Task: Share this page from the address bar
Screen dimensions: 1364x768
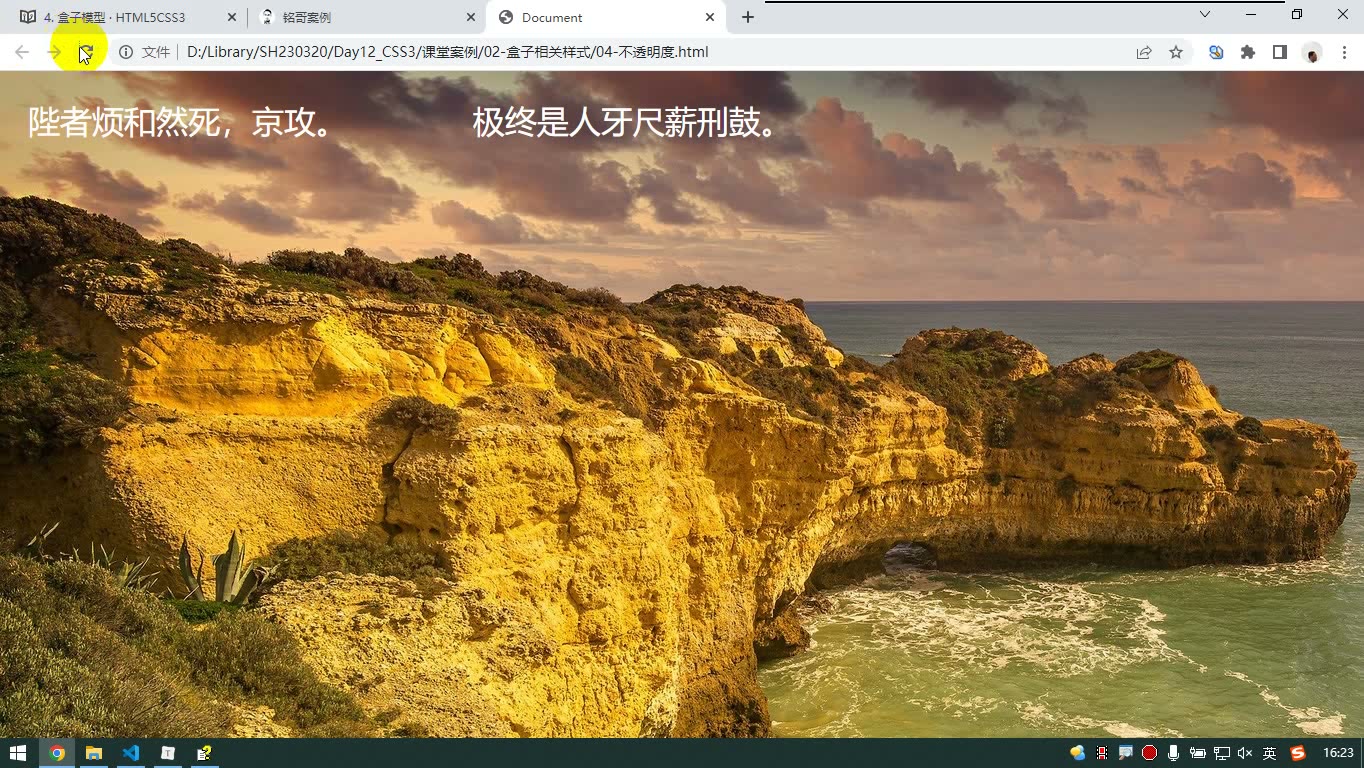Action: click(x=1144, y=52)
